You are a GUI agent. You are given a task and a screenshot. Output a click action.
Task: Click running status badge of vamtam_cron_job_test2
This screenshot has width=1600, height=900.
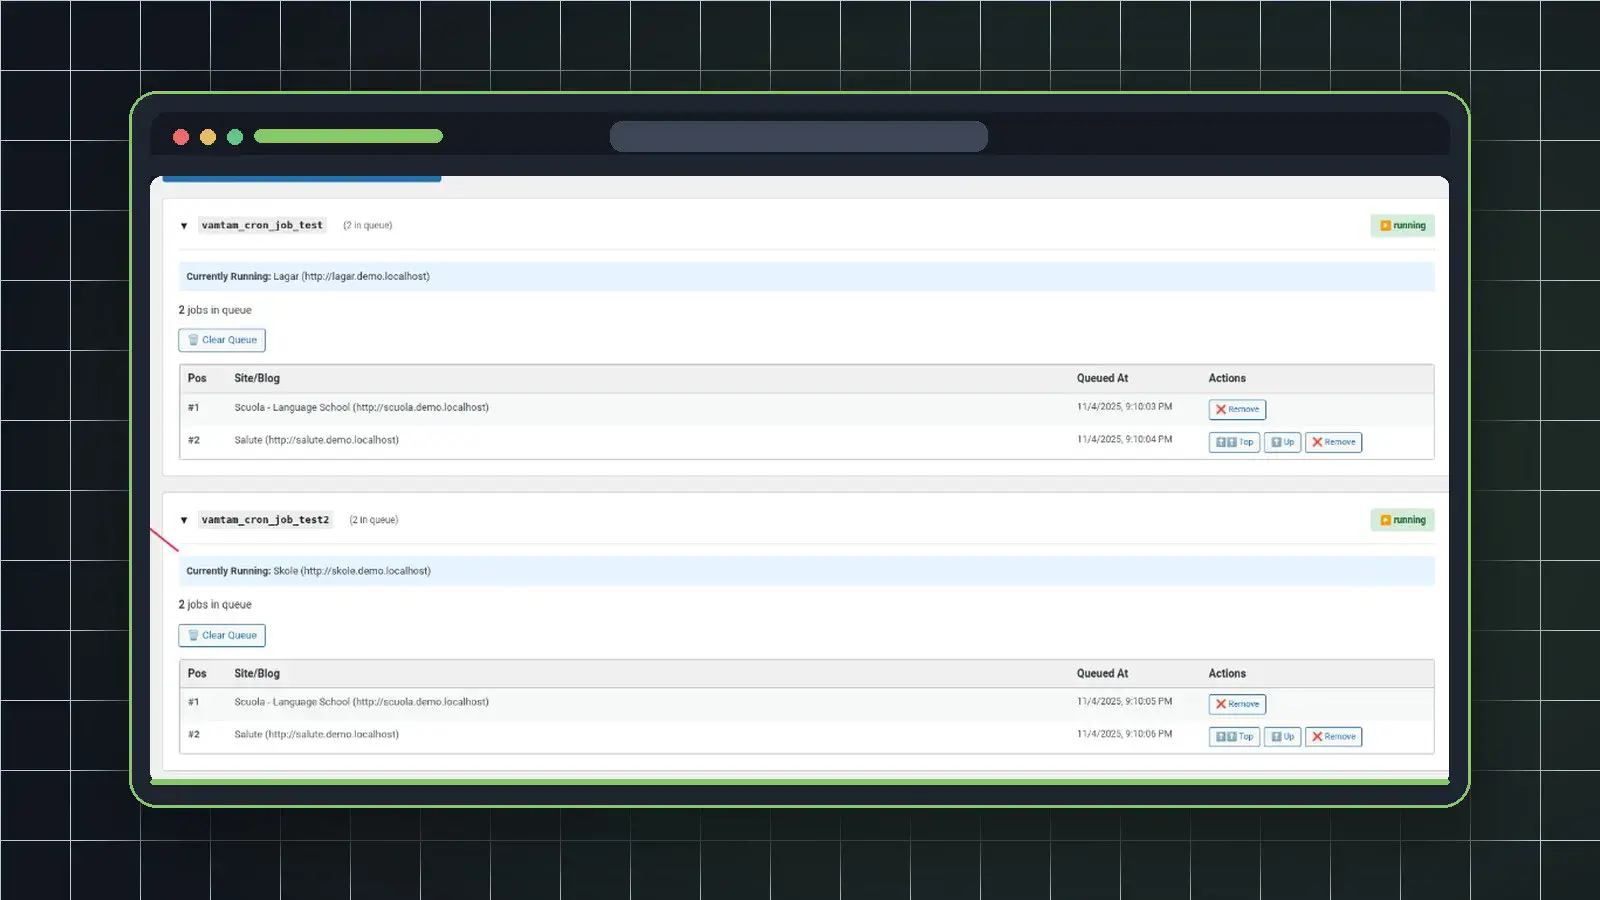(x=1402, y=520)
